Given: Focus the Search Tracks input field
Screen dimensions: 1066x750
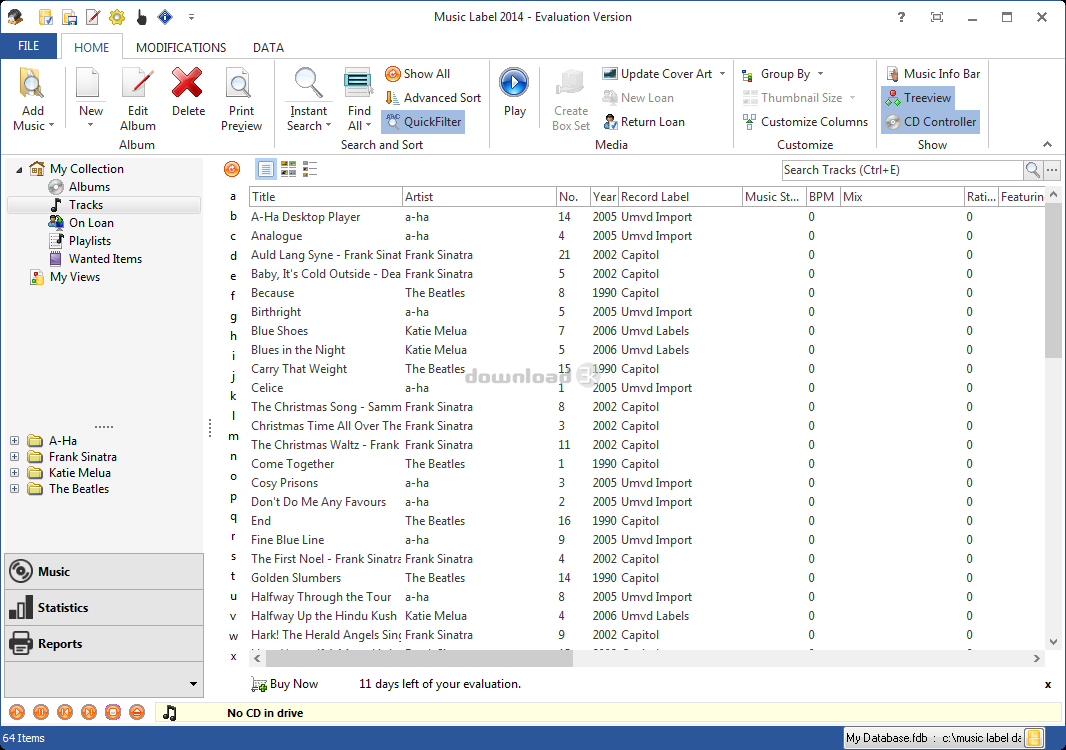Looking at the screenshot, I should click(x=902, y=170).
